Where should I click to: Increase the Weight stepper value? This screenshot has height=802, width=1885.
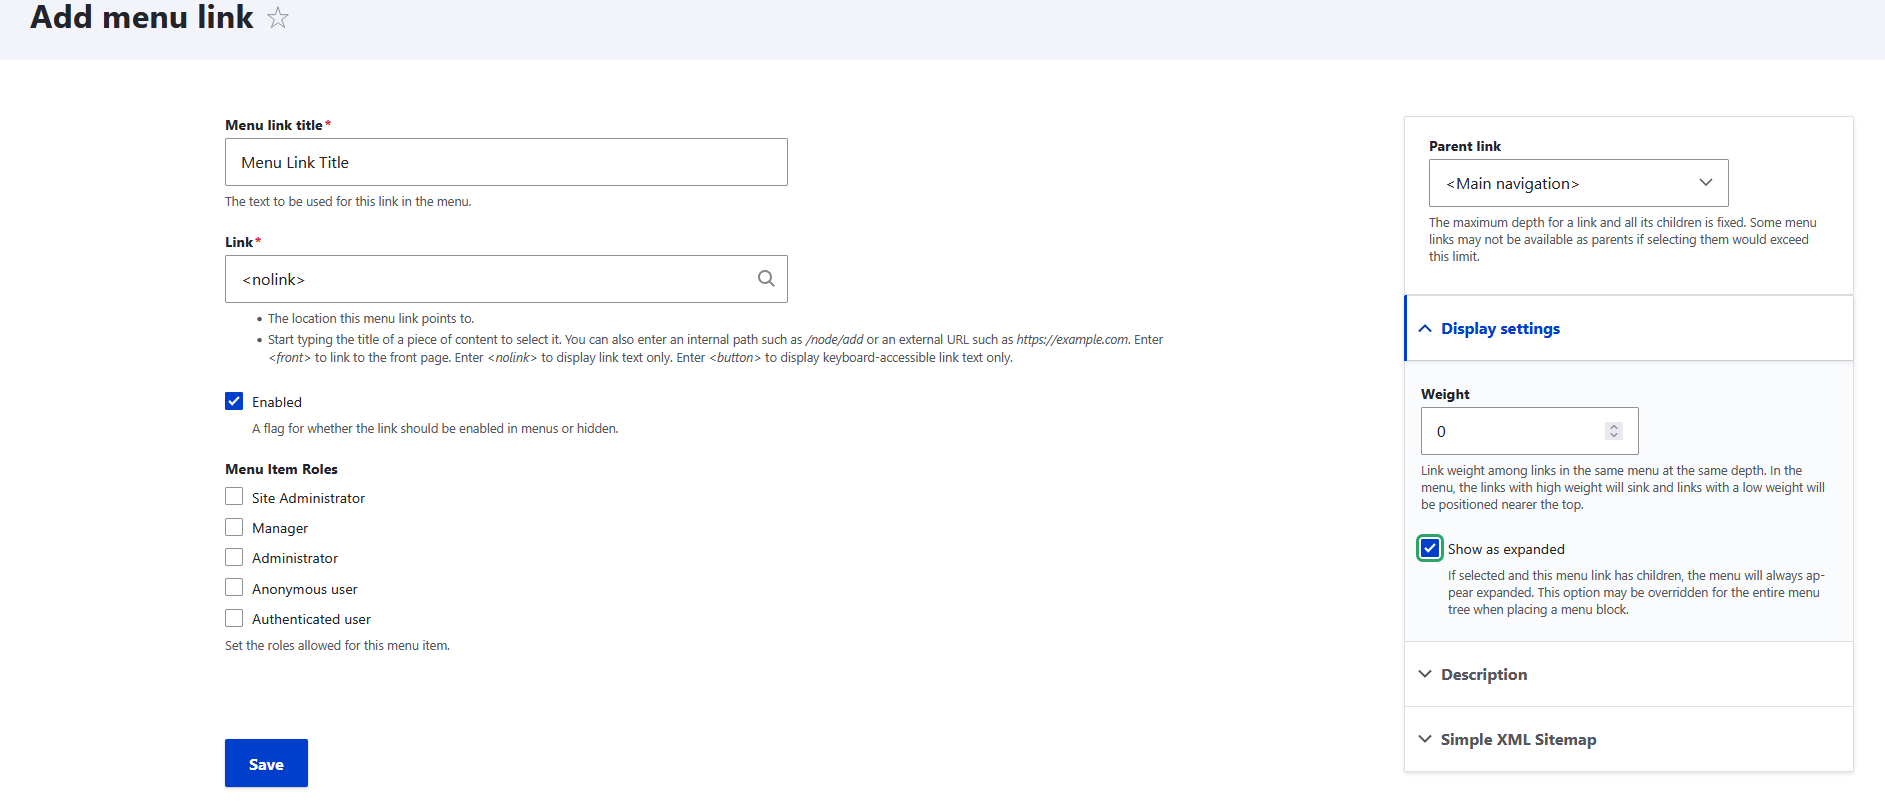1613,426
